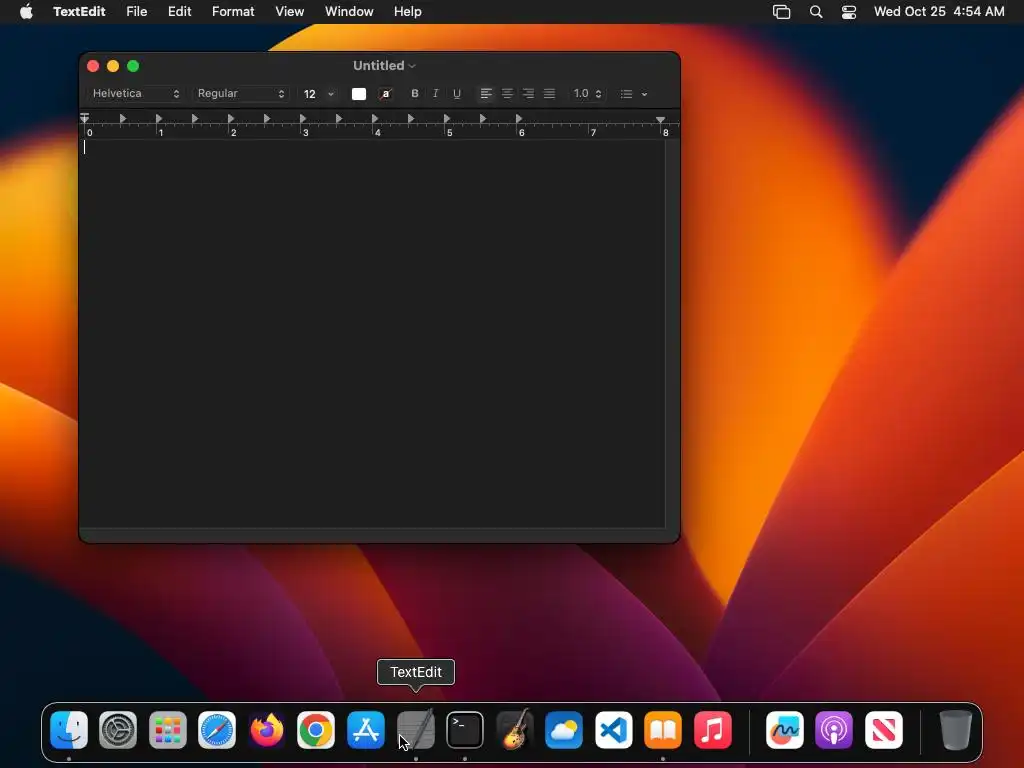
Task: Open Spotlight search in menu bar
Action: [816, 12]
